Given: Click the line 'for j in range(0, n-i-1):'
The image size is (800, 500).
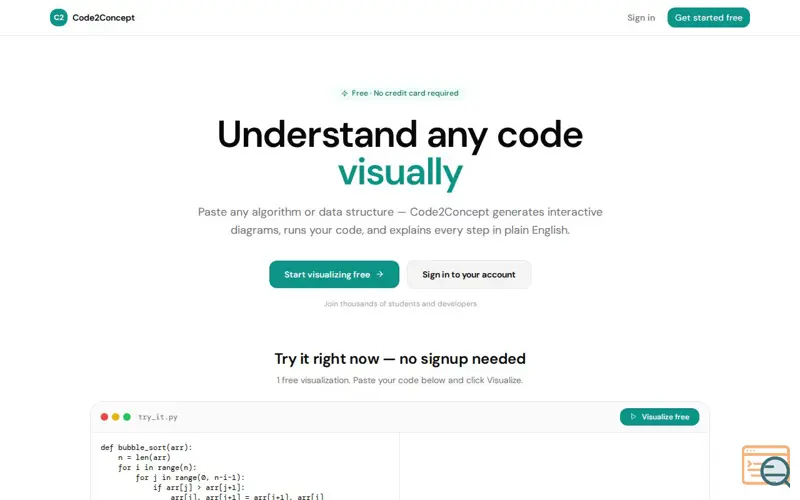Looking at the screenshot, I should click(190, 478).
